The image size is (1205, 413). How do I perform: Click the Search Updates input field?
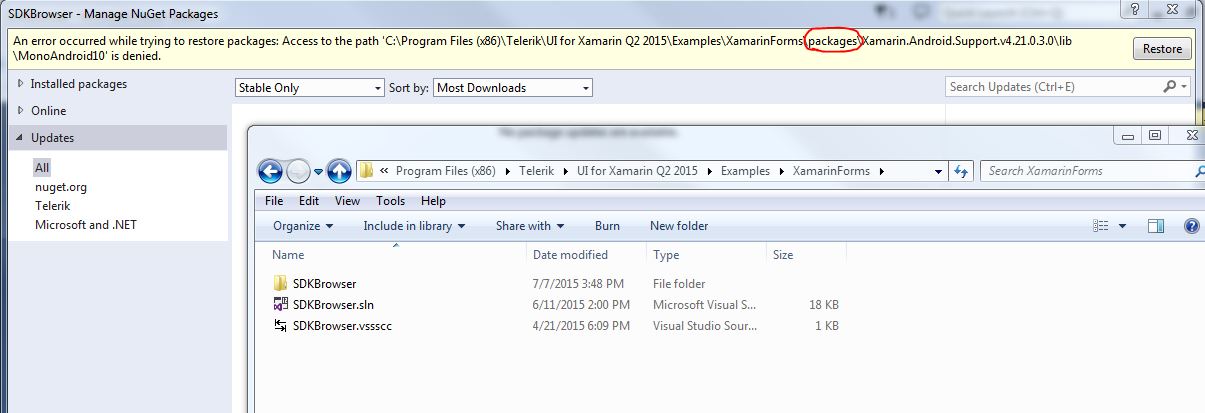pos(1053,87)
